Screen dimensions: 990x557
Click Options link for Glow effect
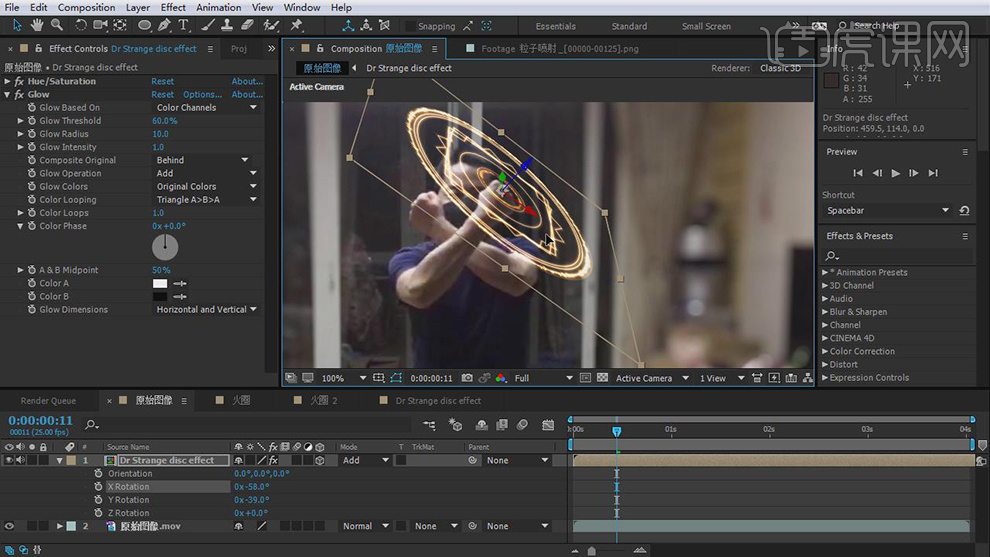coord(202,95)
